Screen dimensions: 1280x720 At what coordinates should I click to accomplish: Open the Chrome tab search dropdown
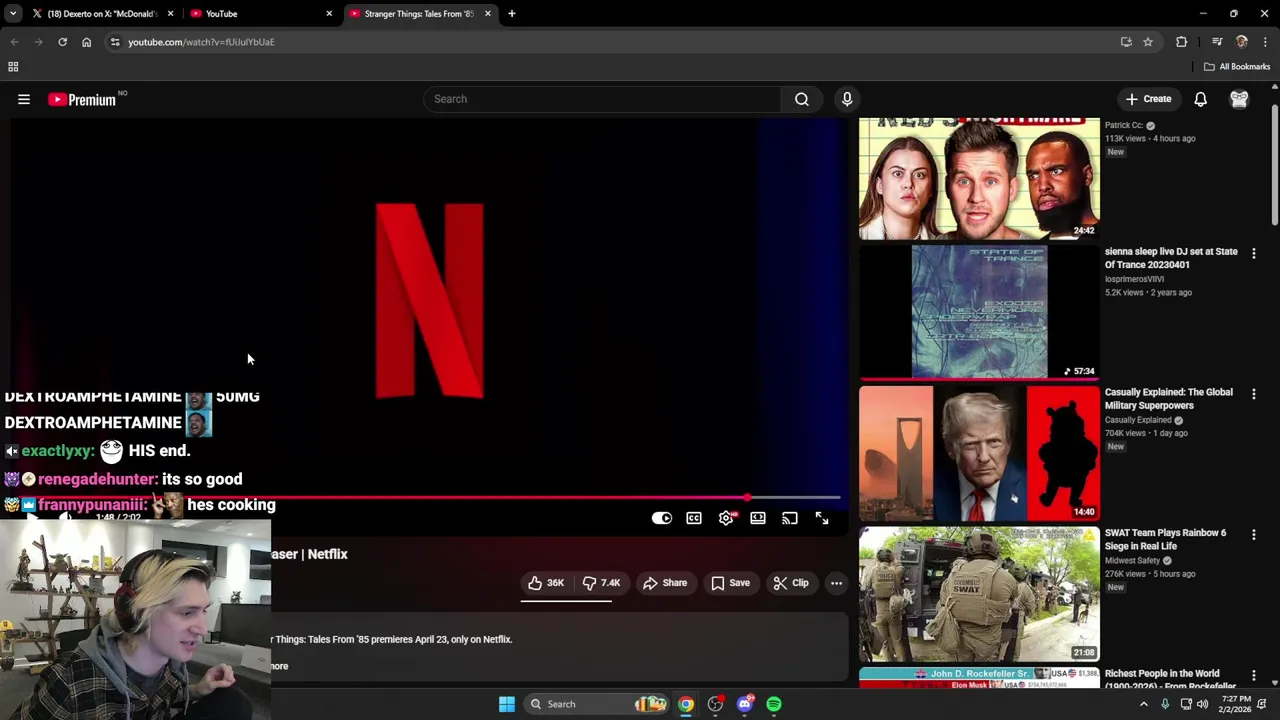tap(13, 14)
